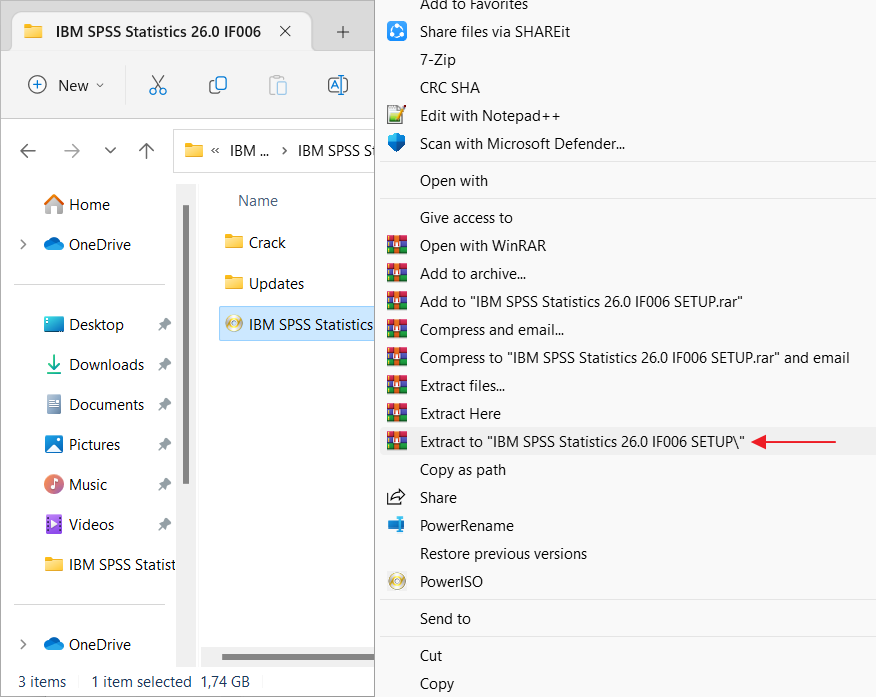Unpin Documents using its pin icon
Image resolution: width=876 pixels, height=697 pixels.
click(164, 404)
